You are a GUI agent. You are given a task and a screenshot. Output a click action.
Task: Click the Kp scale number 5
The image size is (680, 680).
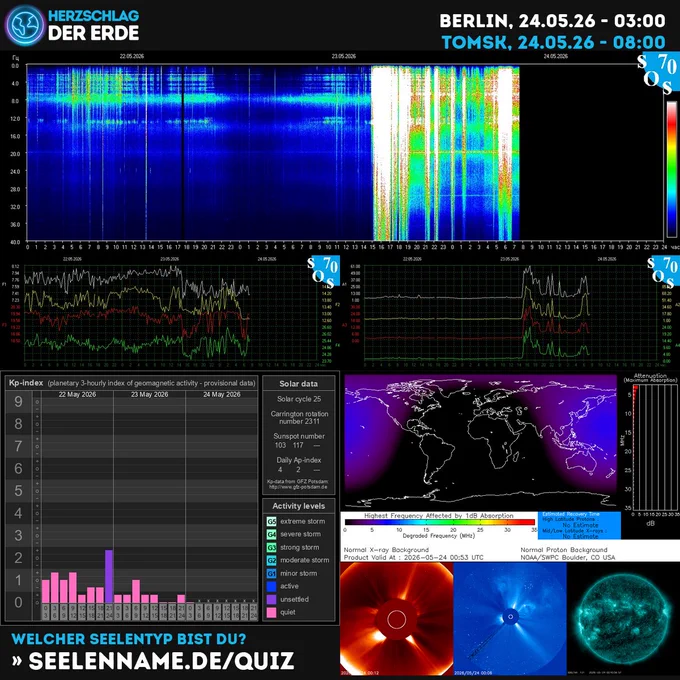point(18,491)
